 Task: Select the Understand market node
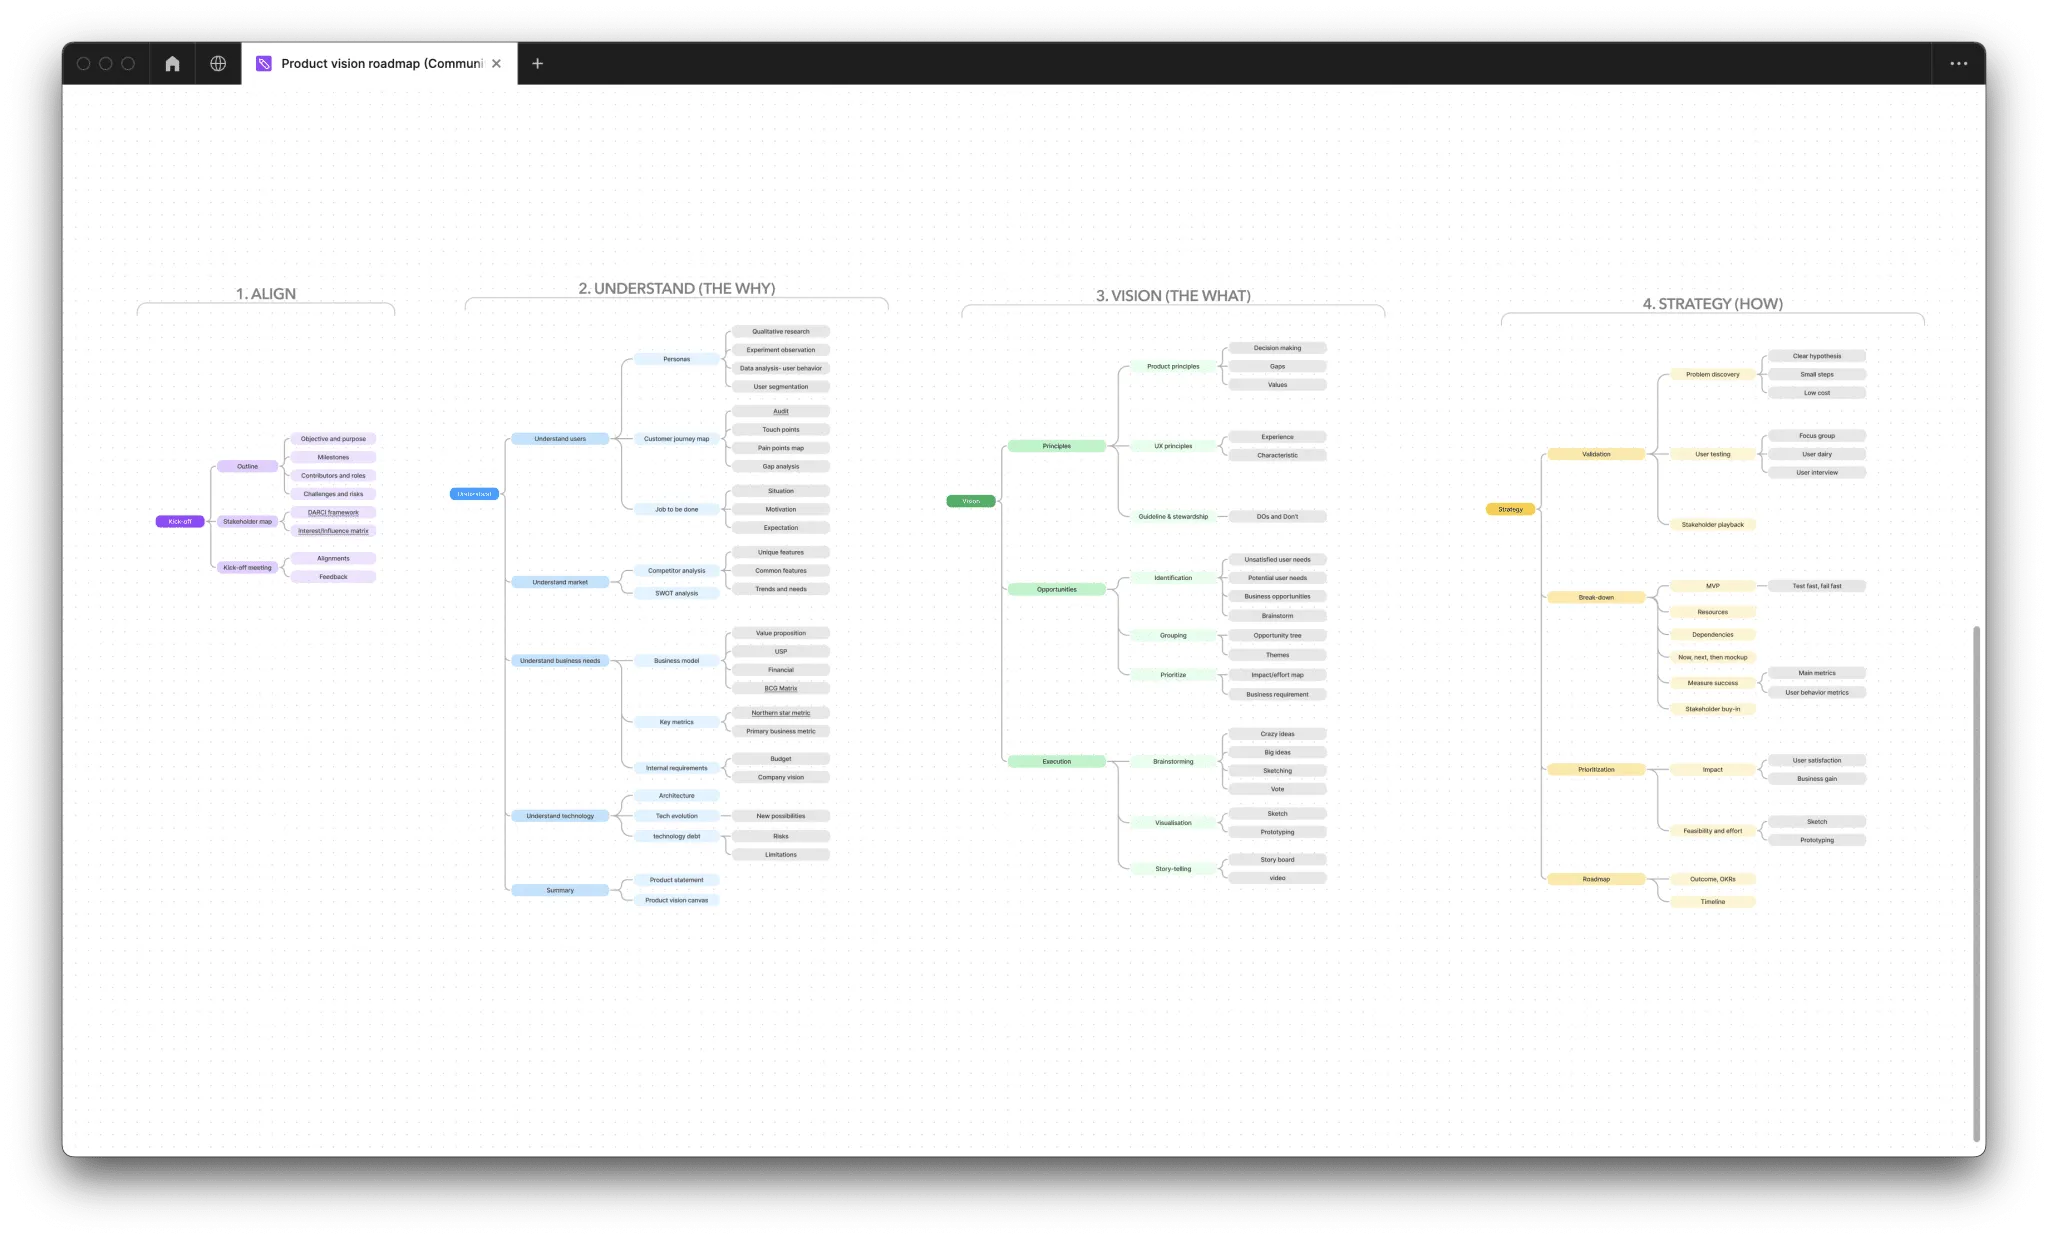(560, 582)
